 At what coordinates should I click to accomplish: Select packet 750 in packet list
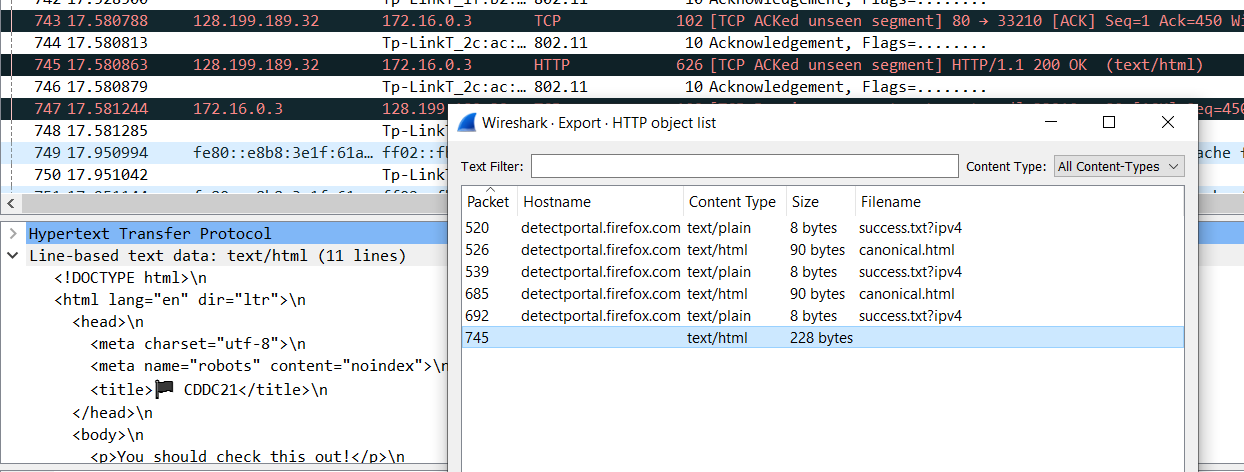[x=225, y=174]
